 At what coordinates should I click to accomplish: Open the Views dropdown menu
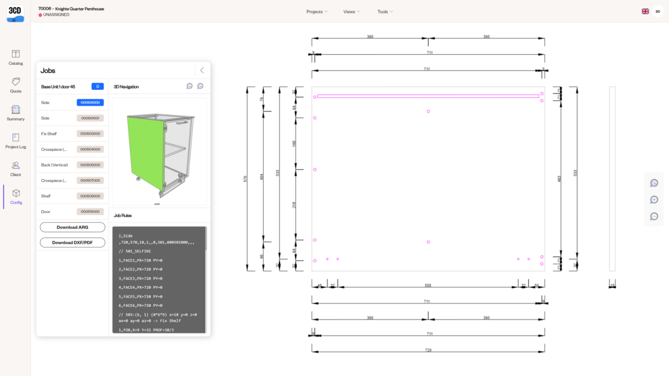pos(352,12)
